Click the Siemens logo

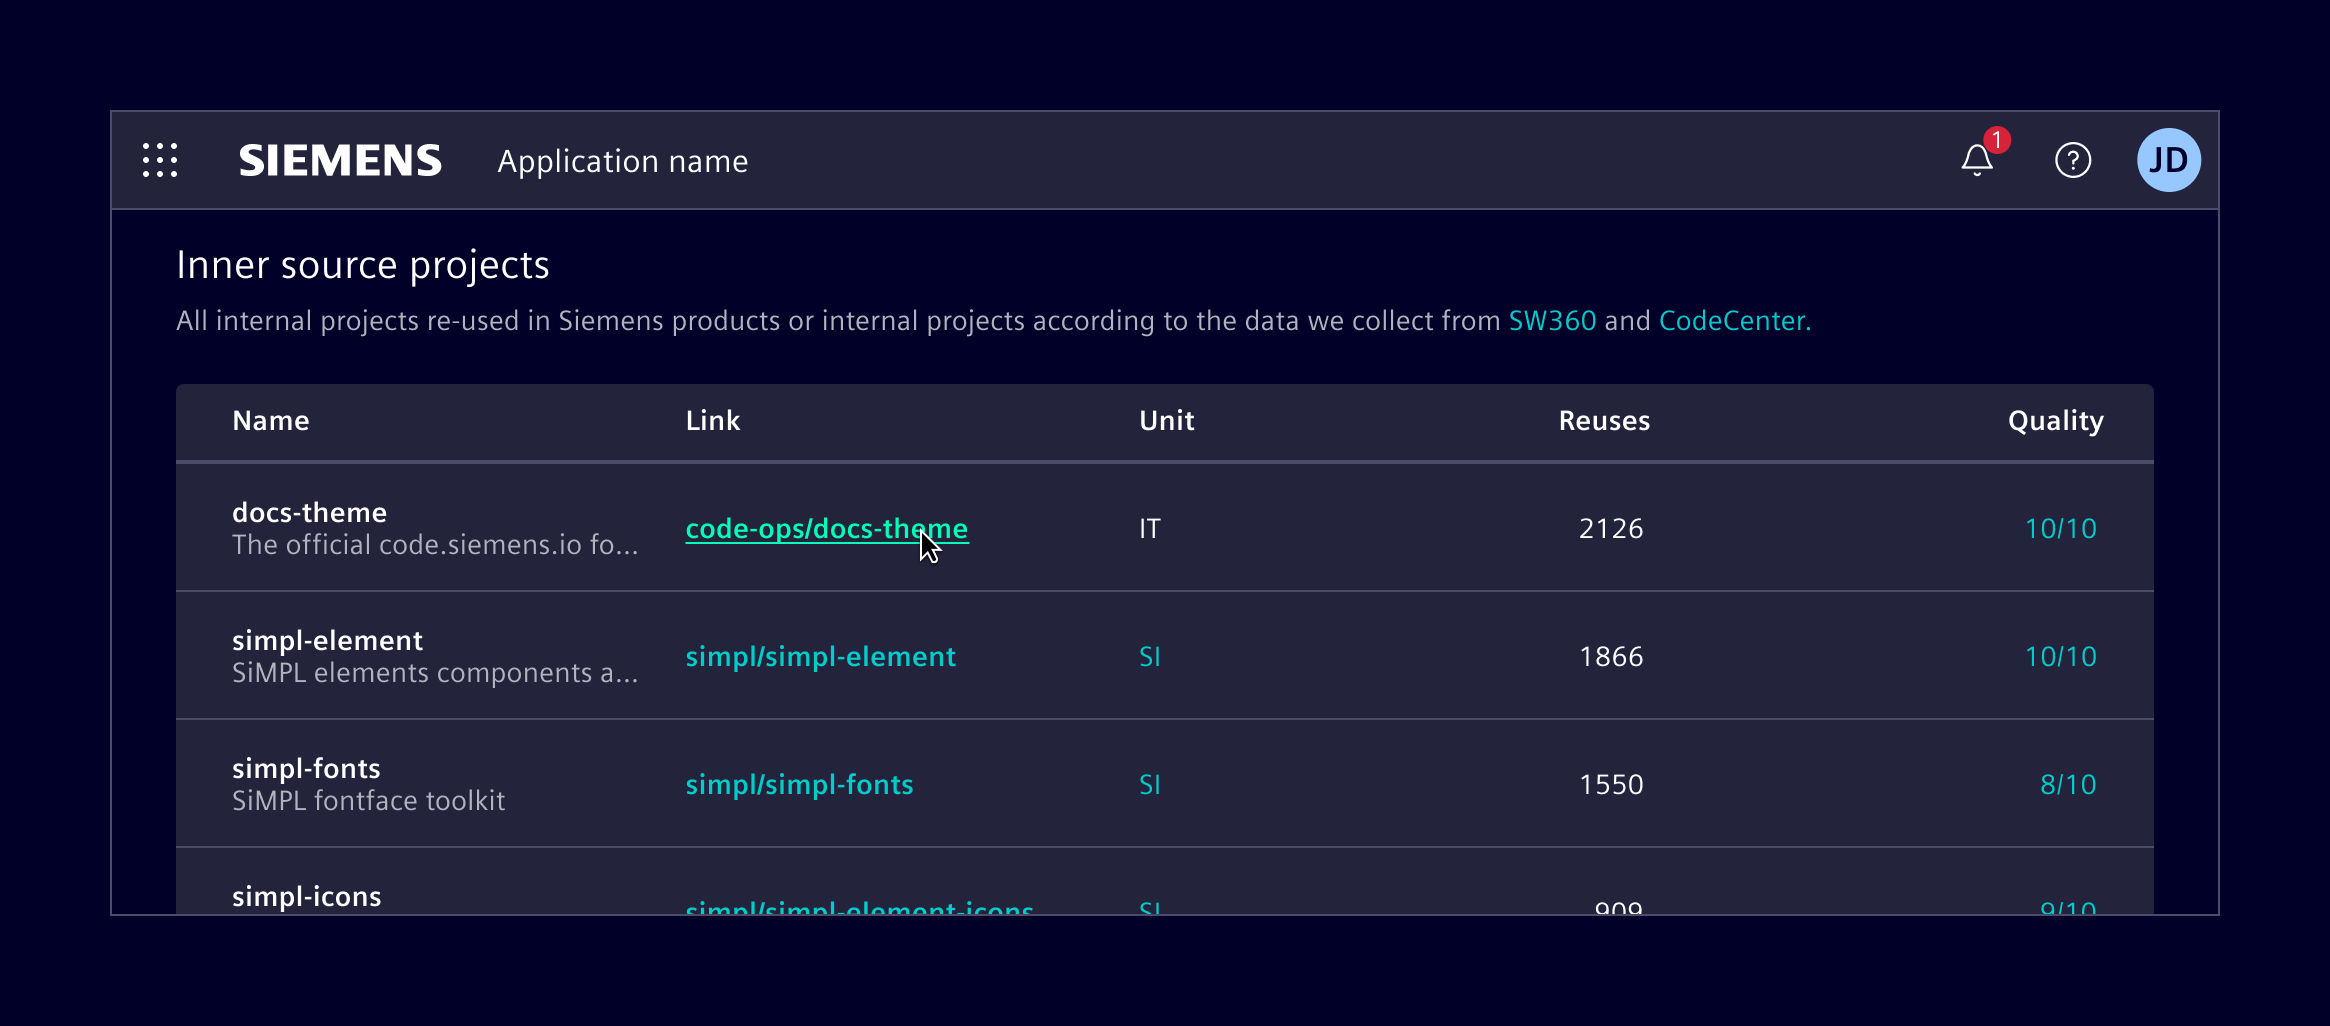pos(340,160)
